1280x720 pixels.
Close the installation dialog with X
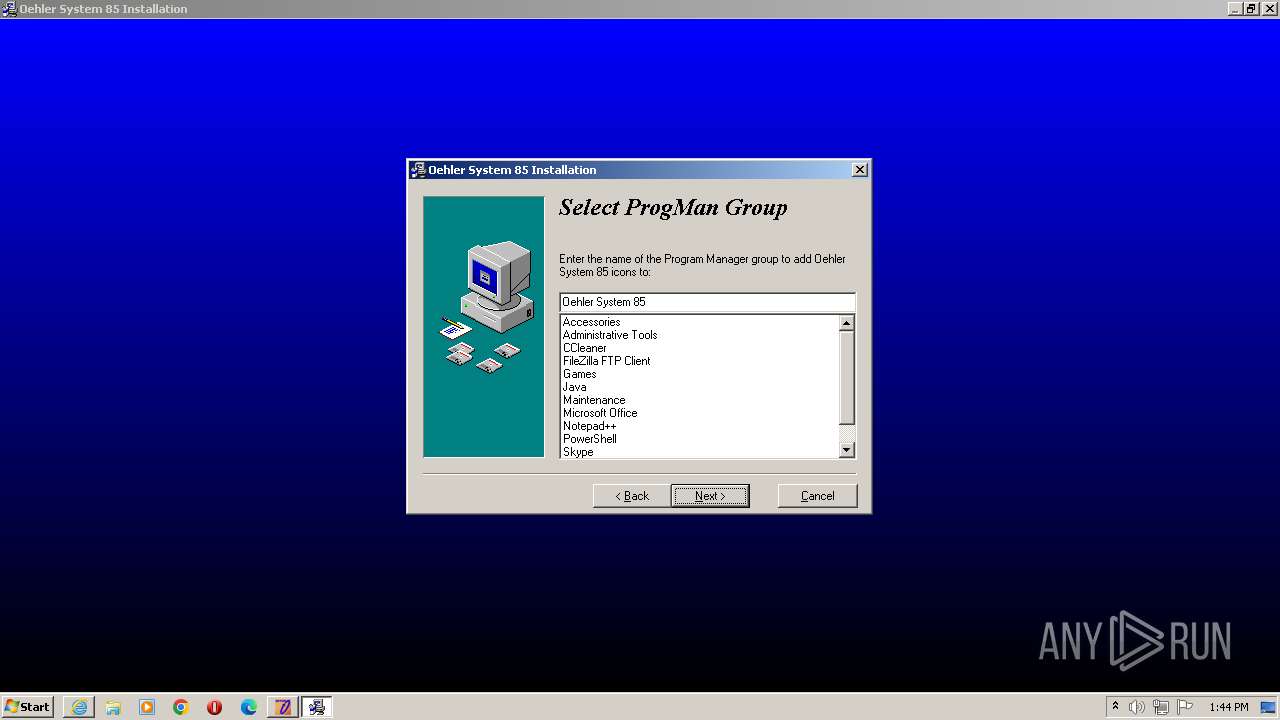point(859,170)
